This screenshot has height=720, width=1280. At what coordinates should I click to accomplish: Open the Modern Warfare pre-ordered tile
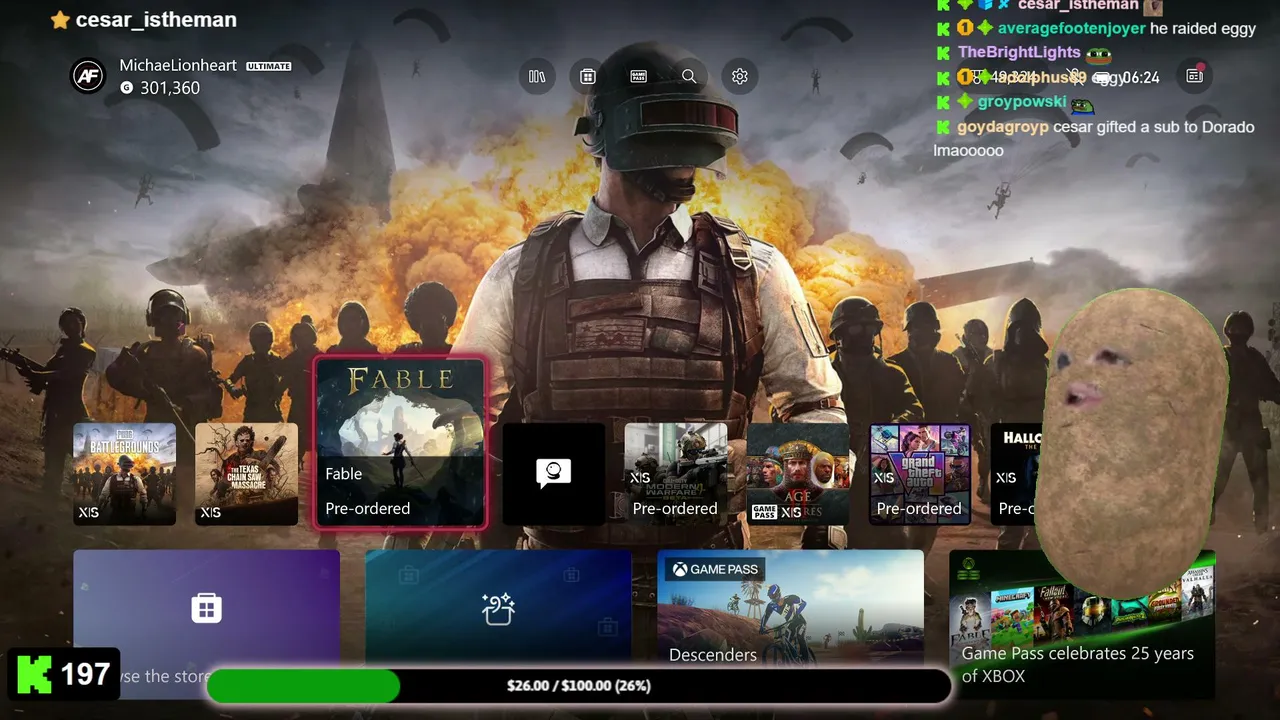[x=676, y=474]
